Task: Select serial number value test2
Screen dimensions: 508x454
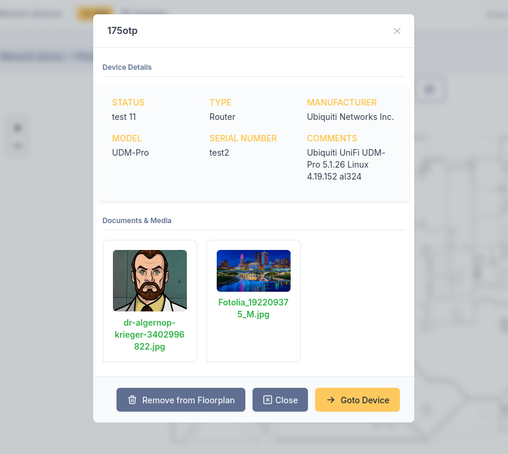Action: [219, 153]
